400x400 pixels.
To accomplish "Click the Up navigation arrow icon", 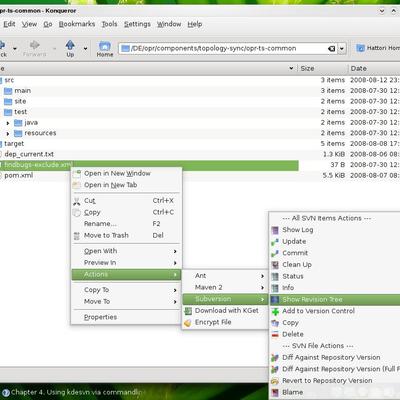I will [70, 45].
